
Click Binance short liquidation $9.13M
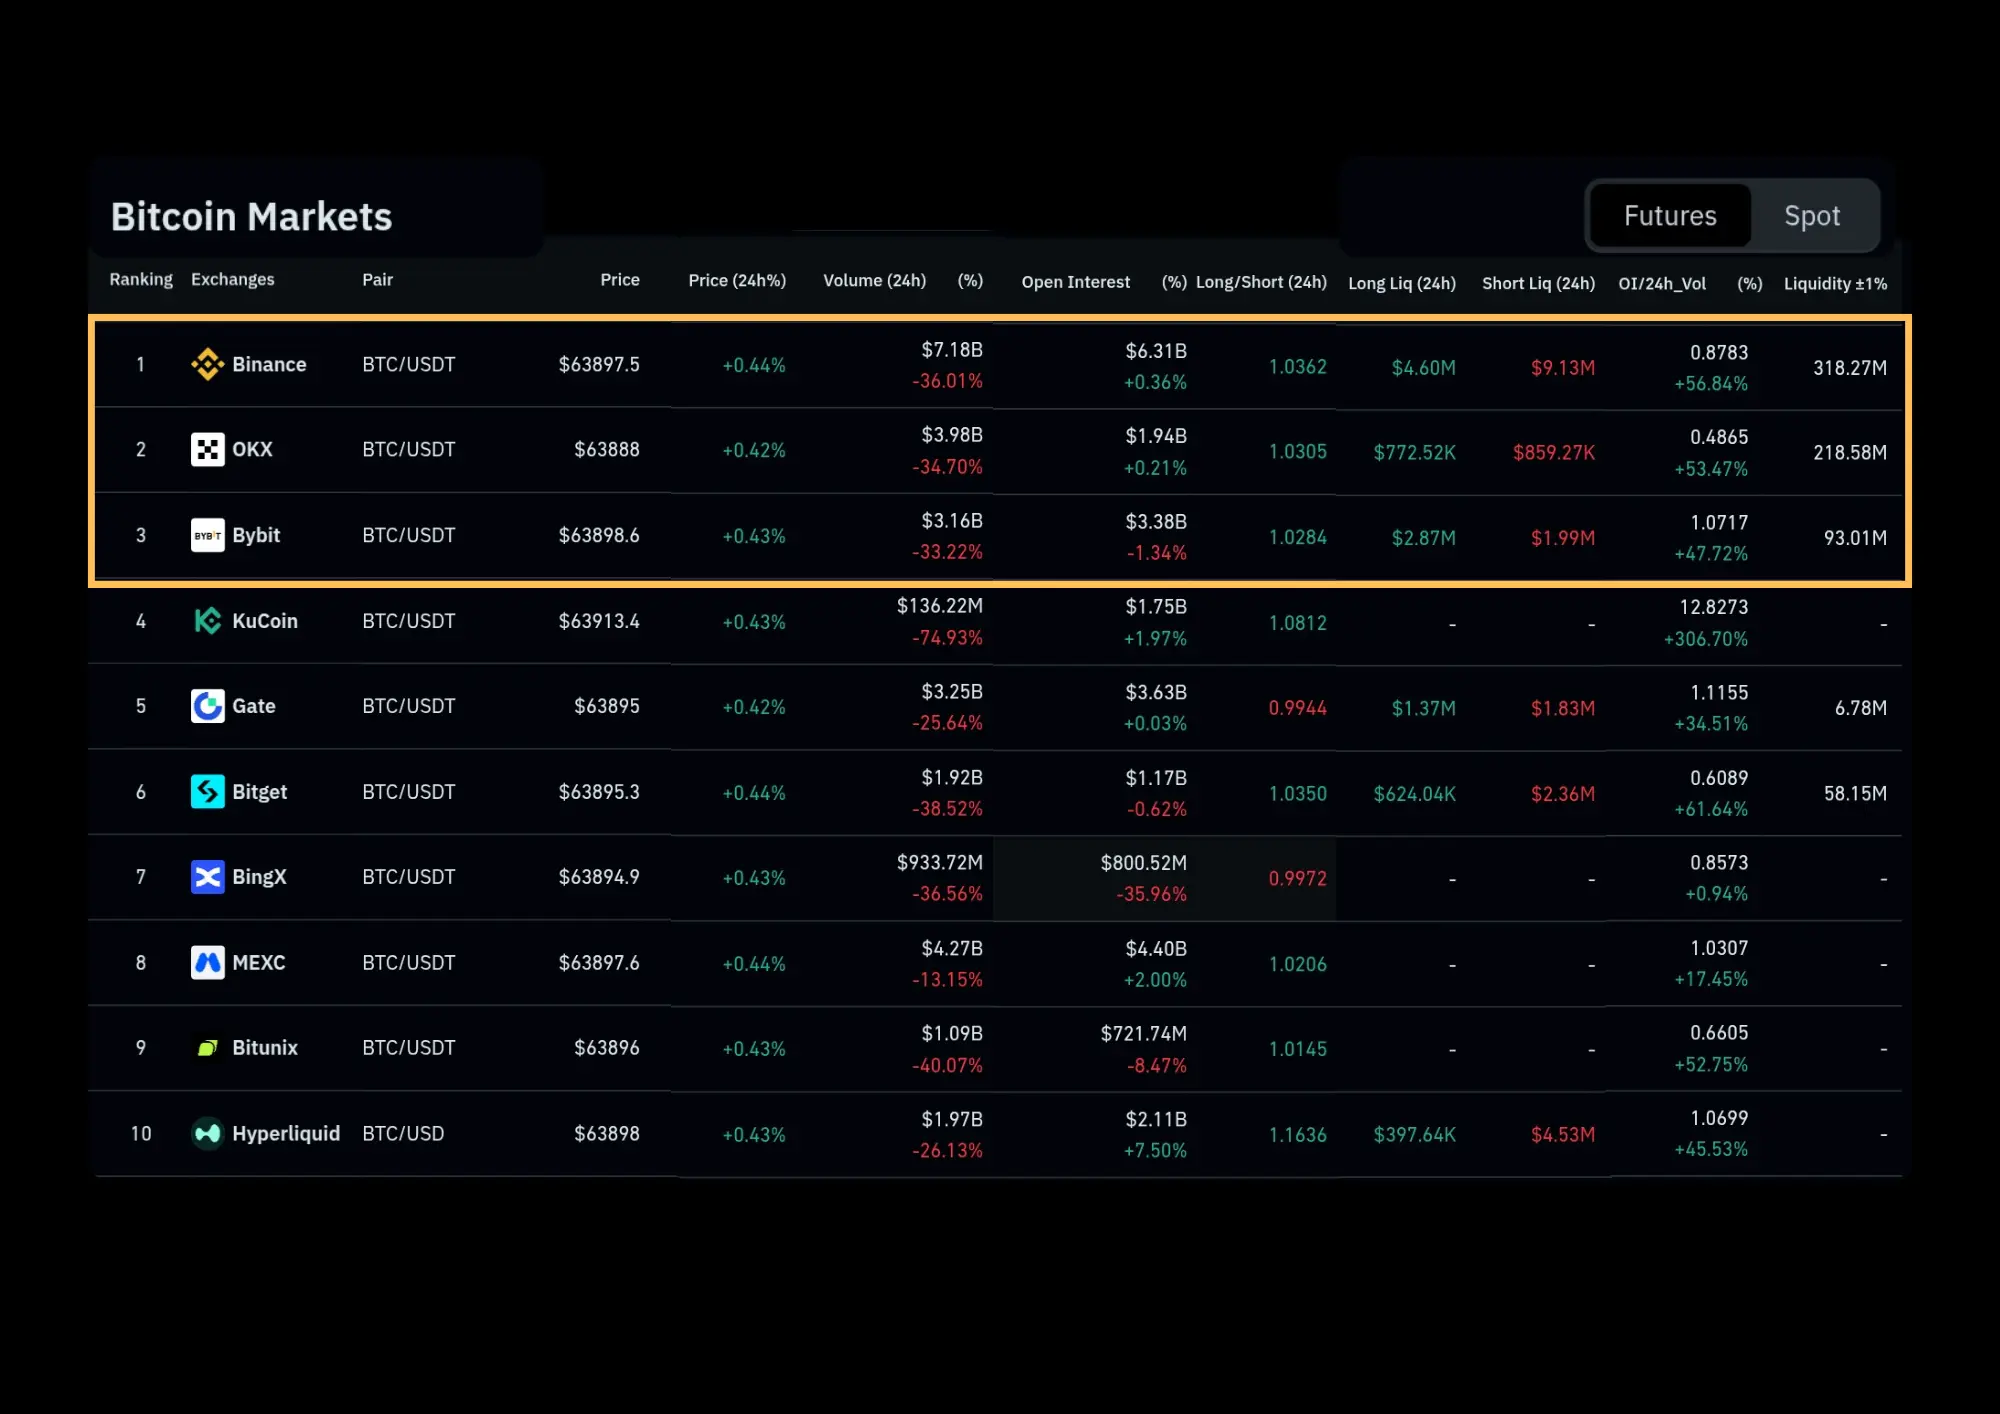(x=1563, y=368)
